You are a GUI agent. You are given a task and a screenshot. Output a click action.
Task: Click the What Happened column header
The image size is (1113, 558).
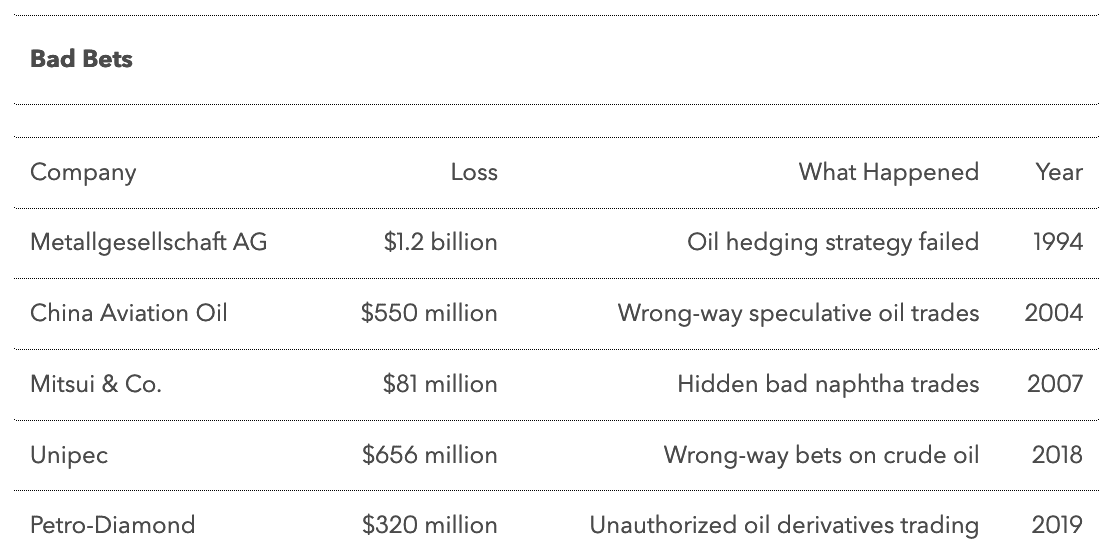tap(888, 172)
